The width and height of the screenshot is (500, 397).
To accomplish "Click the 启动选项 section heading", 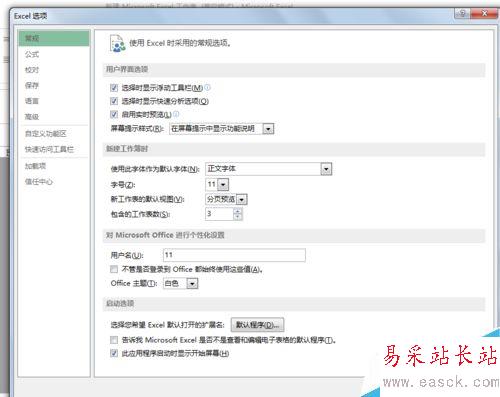I will [x=120, y=303].
